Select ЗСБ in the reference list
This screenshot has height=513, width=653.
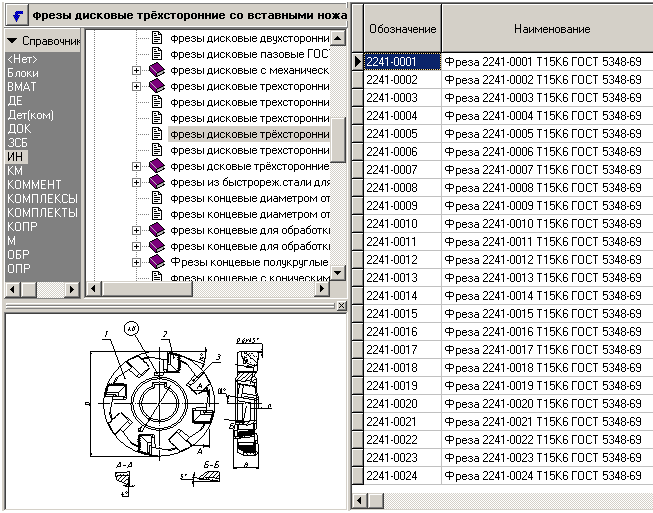coord(17,143)
